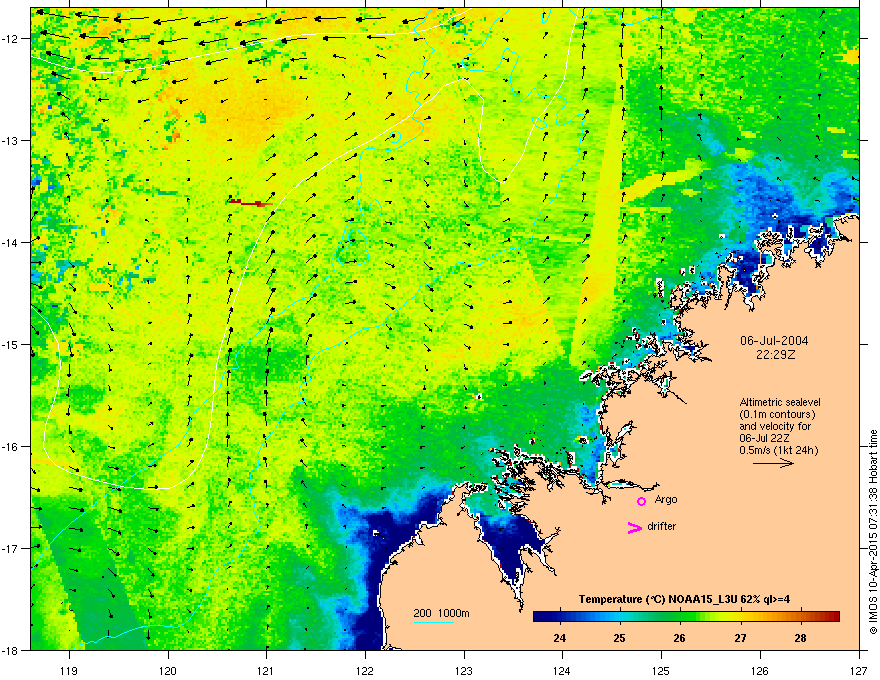
Task: Click the time label 22:29Z
Action: [775, 355]
